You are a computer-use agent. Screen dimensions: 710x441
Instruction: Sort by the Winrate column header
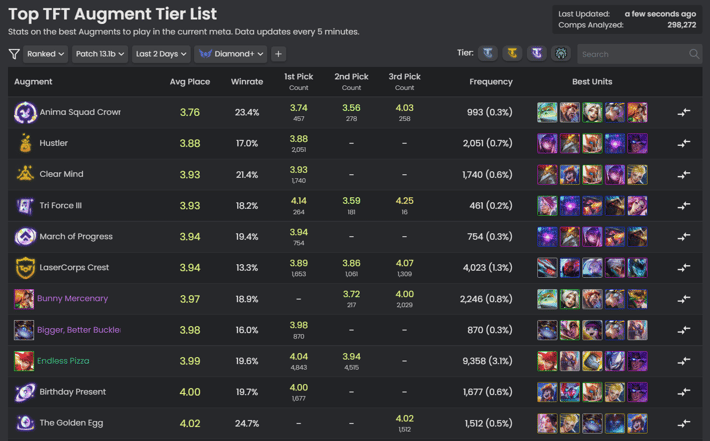point(247,81)
